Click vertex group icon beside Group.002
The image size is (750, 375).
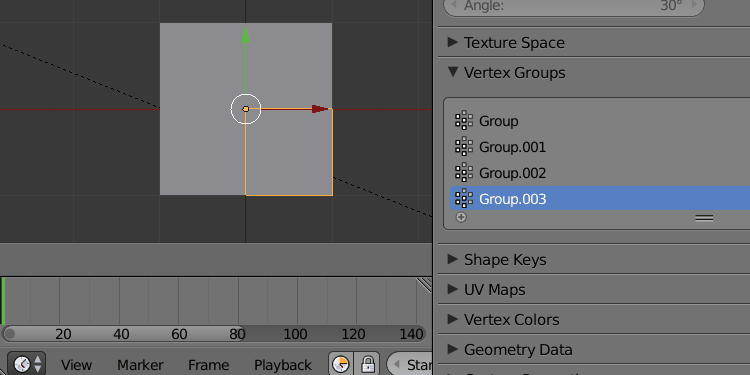463,172
